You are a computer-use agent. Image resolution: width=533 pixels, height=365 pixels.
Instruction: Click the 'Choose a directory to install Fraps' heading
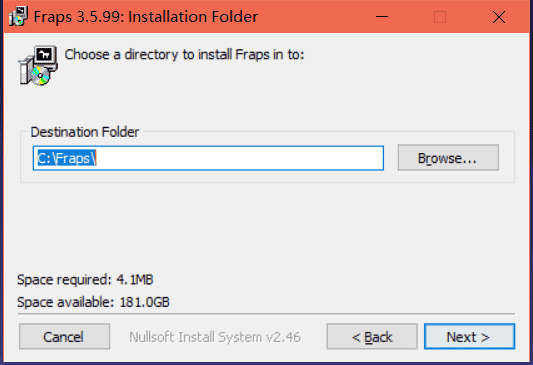coord(184,54)
